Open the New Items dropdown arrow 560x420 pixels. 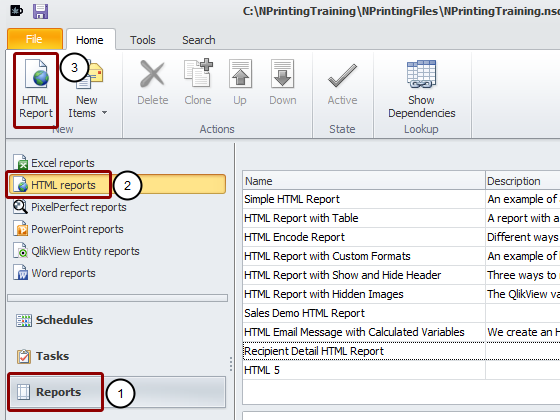pyautogui.click(x=104, y=113)
